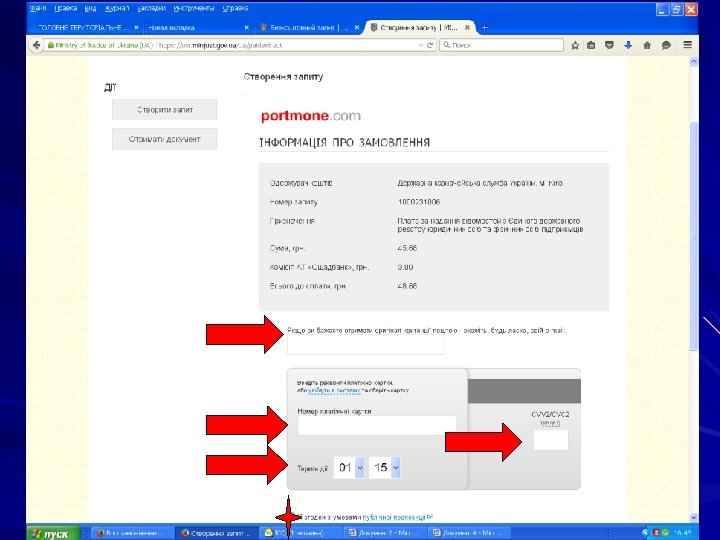Switch to 'Створення запиту' taskbar item
The image size is (720, 540).
[218, 533]
